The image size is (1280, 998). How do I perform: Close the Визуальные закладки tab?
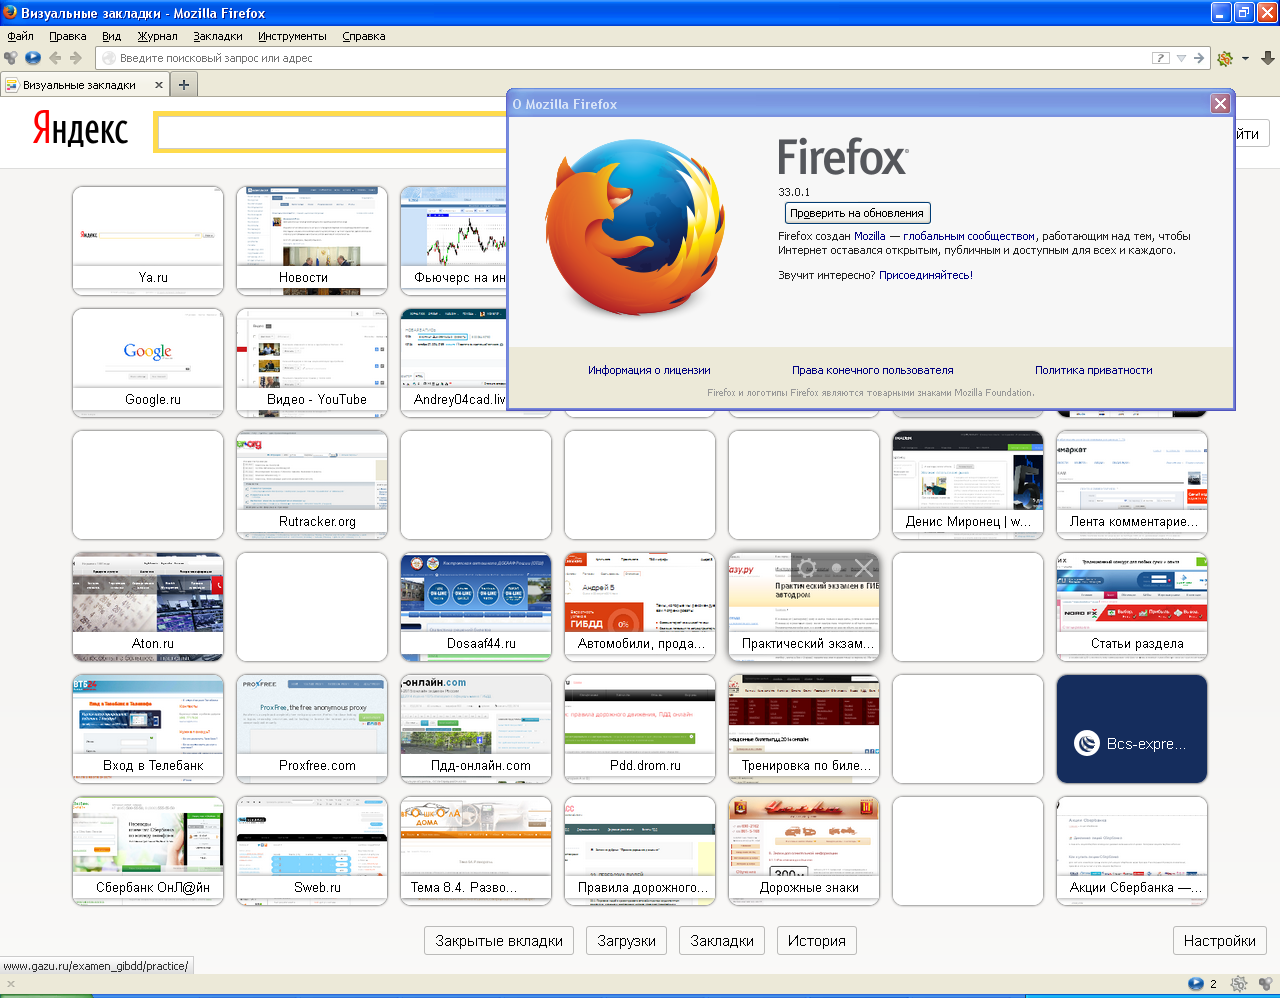pyautogui.click(x=158, y=85)
